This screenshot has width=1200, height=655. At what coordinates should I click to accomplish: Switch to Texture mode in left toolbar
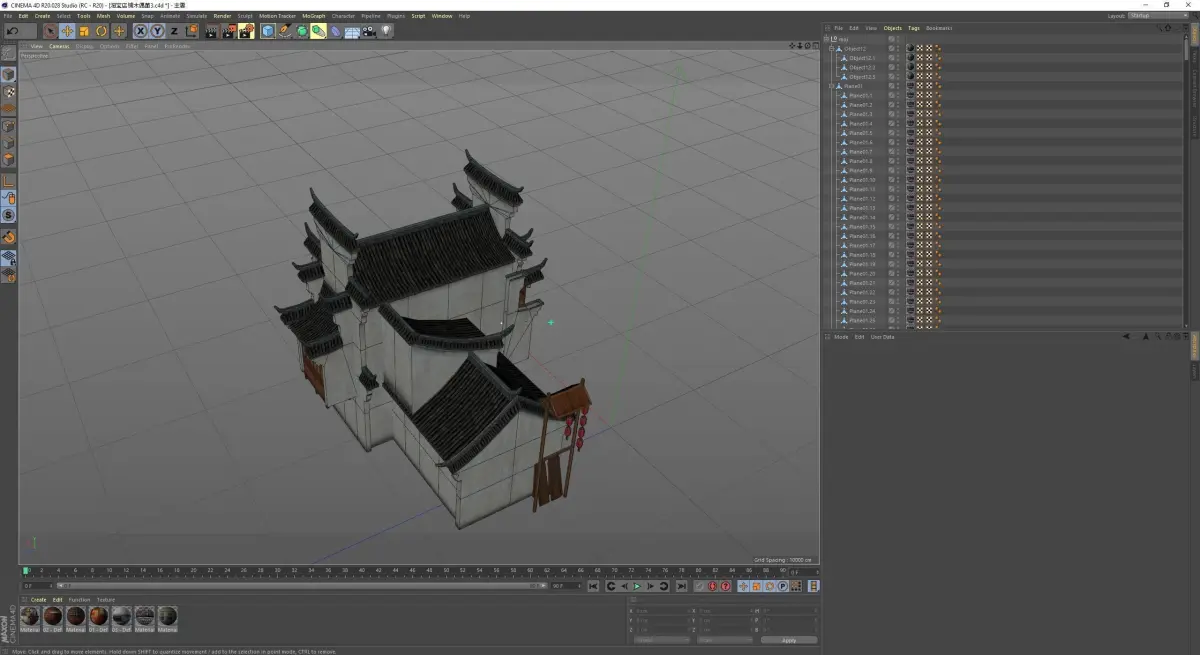click(8, 92)
